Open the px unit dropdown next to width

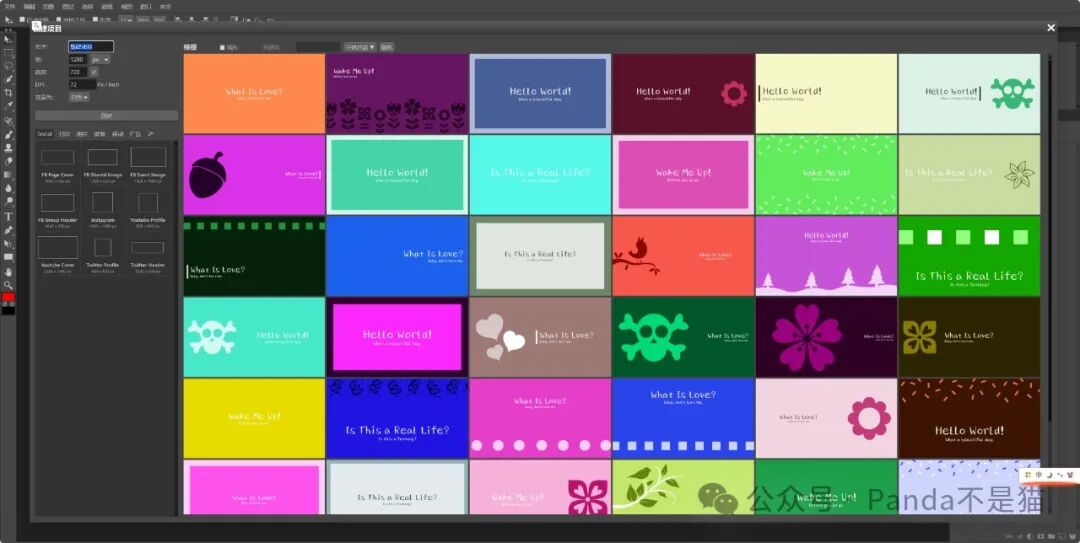[101, 60]
